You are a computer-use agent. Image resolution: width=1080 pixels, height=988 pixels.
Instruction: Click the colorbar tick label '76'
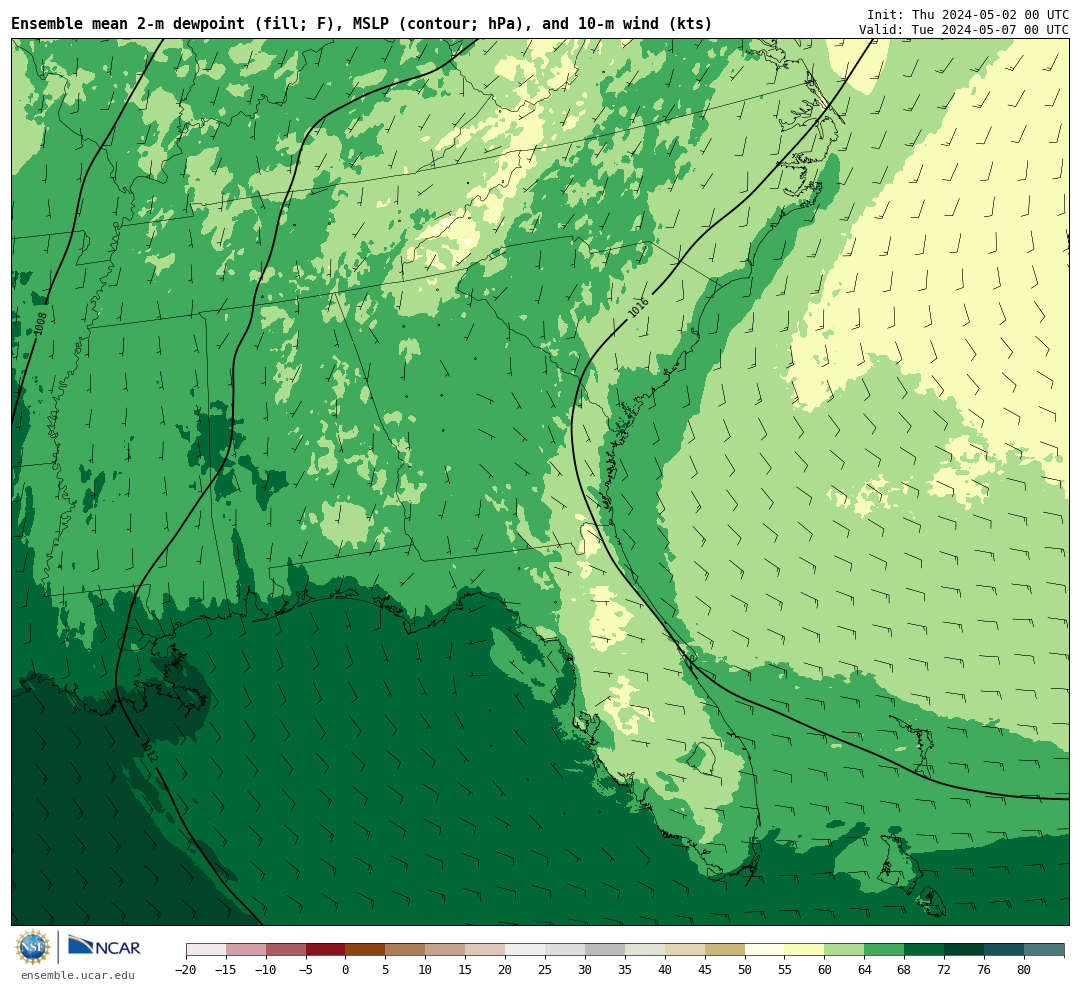coord(985,969)
